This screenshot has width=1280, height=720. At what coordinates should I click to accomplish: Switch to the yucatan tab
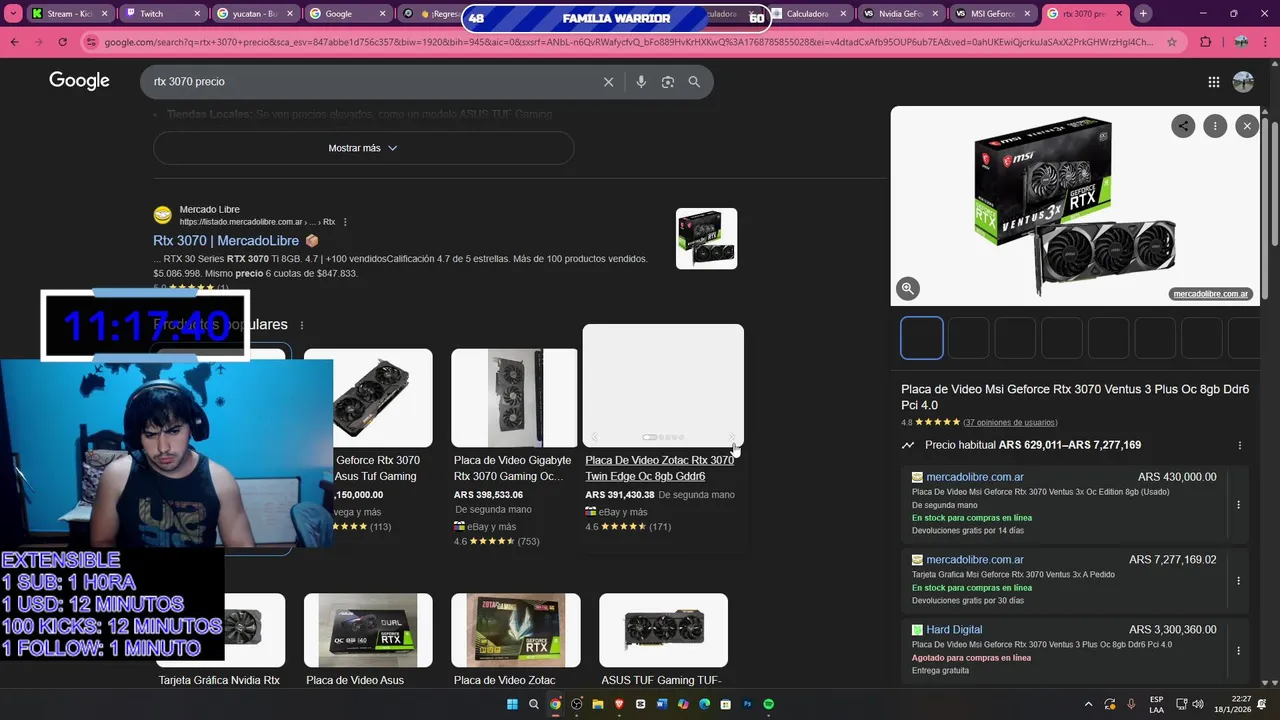(x=256, y=14)
